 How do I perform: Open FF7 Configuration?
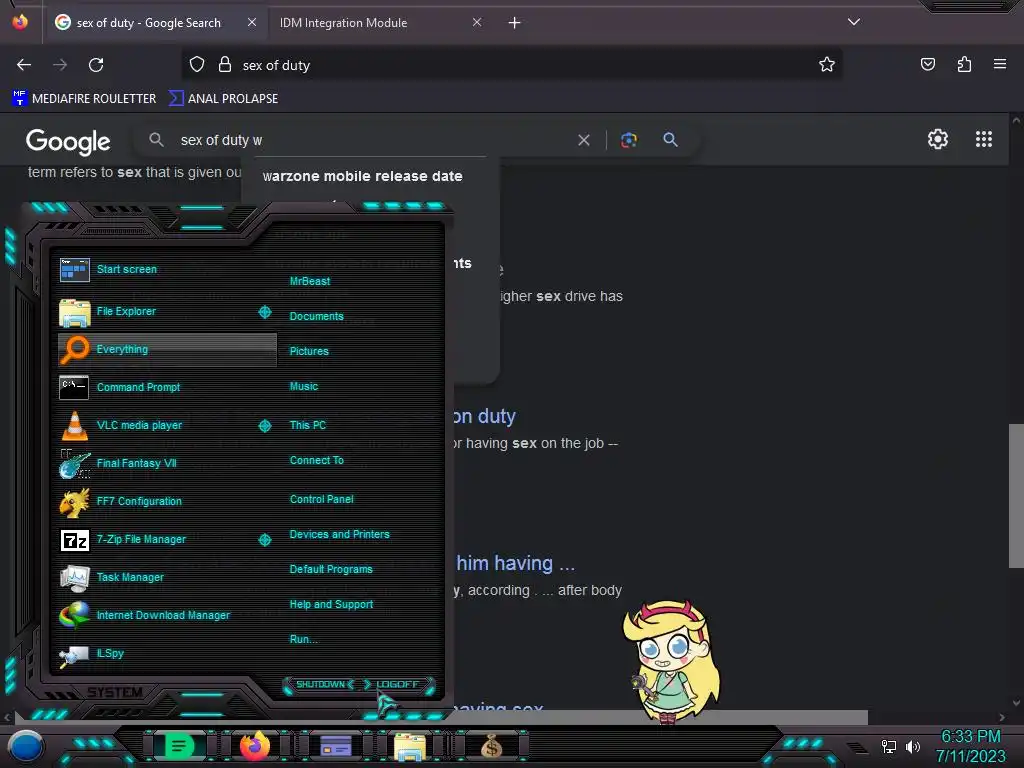click(x=167, y=501)
